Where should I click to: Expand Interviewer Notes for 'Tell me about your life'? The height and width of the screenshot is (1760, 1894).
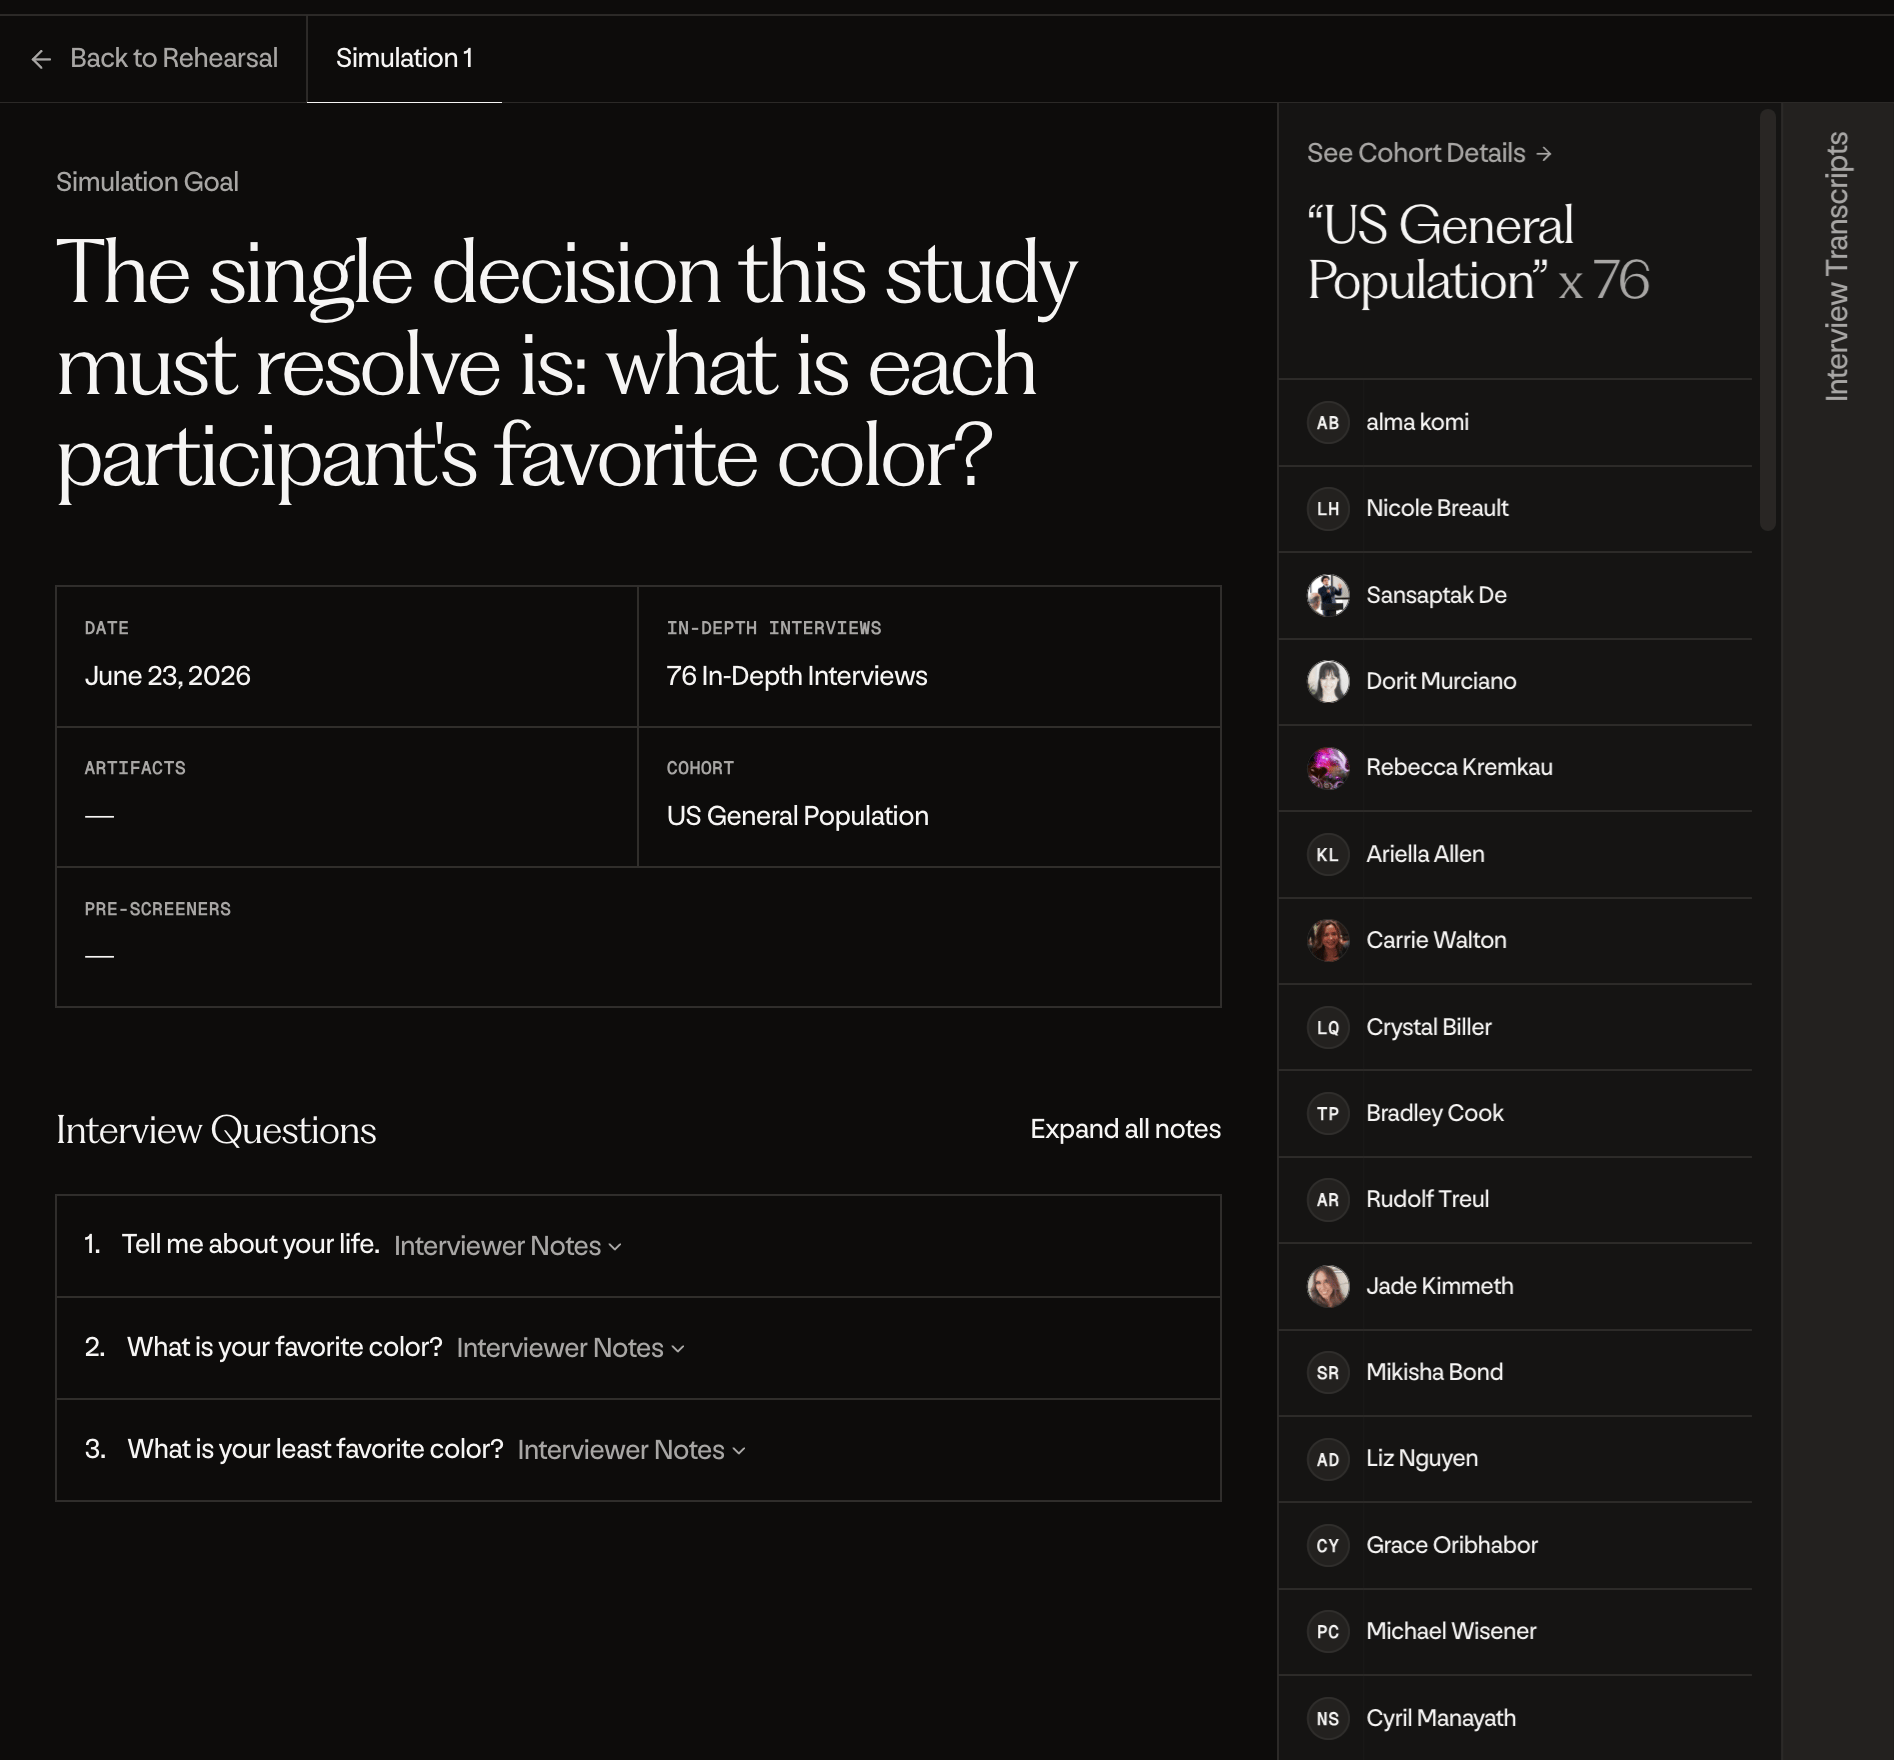508,1246
